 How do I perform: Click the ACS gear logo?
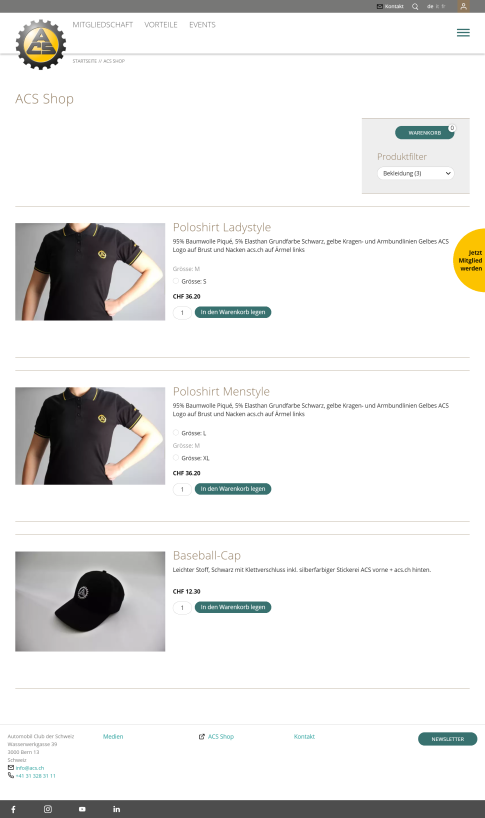pos(41,45)
